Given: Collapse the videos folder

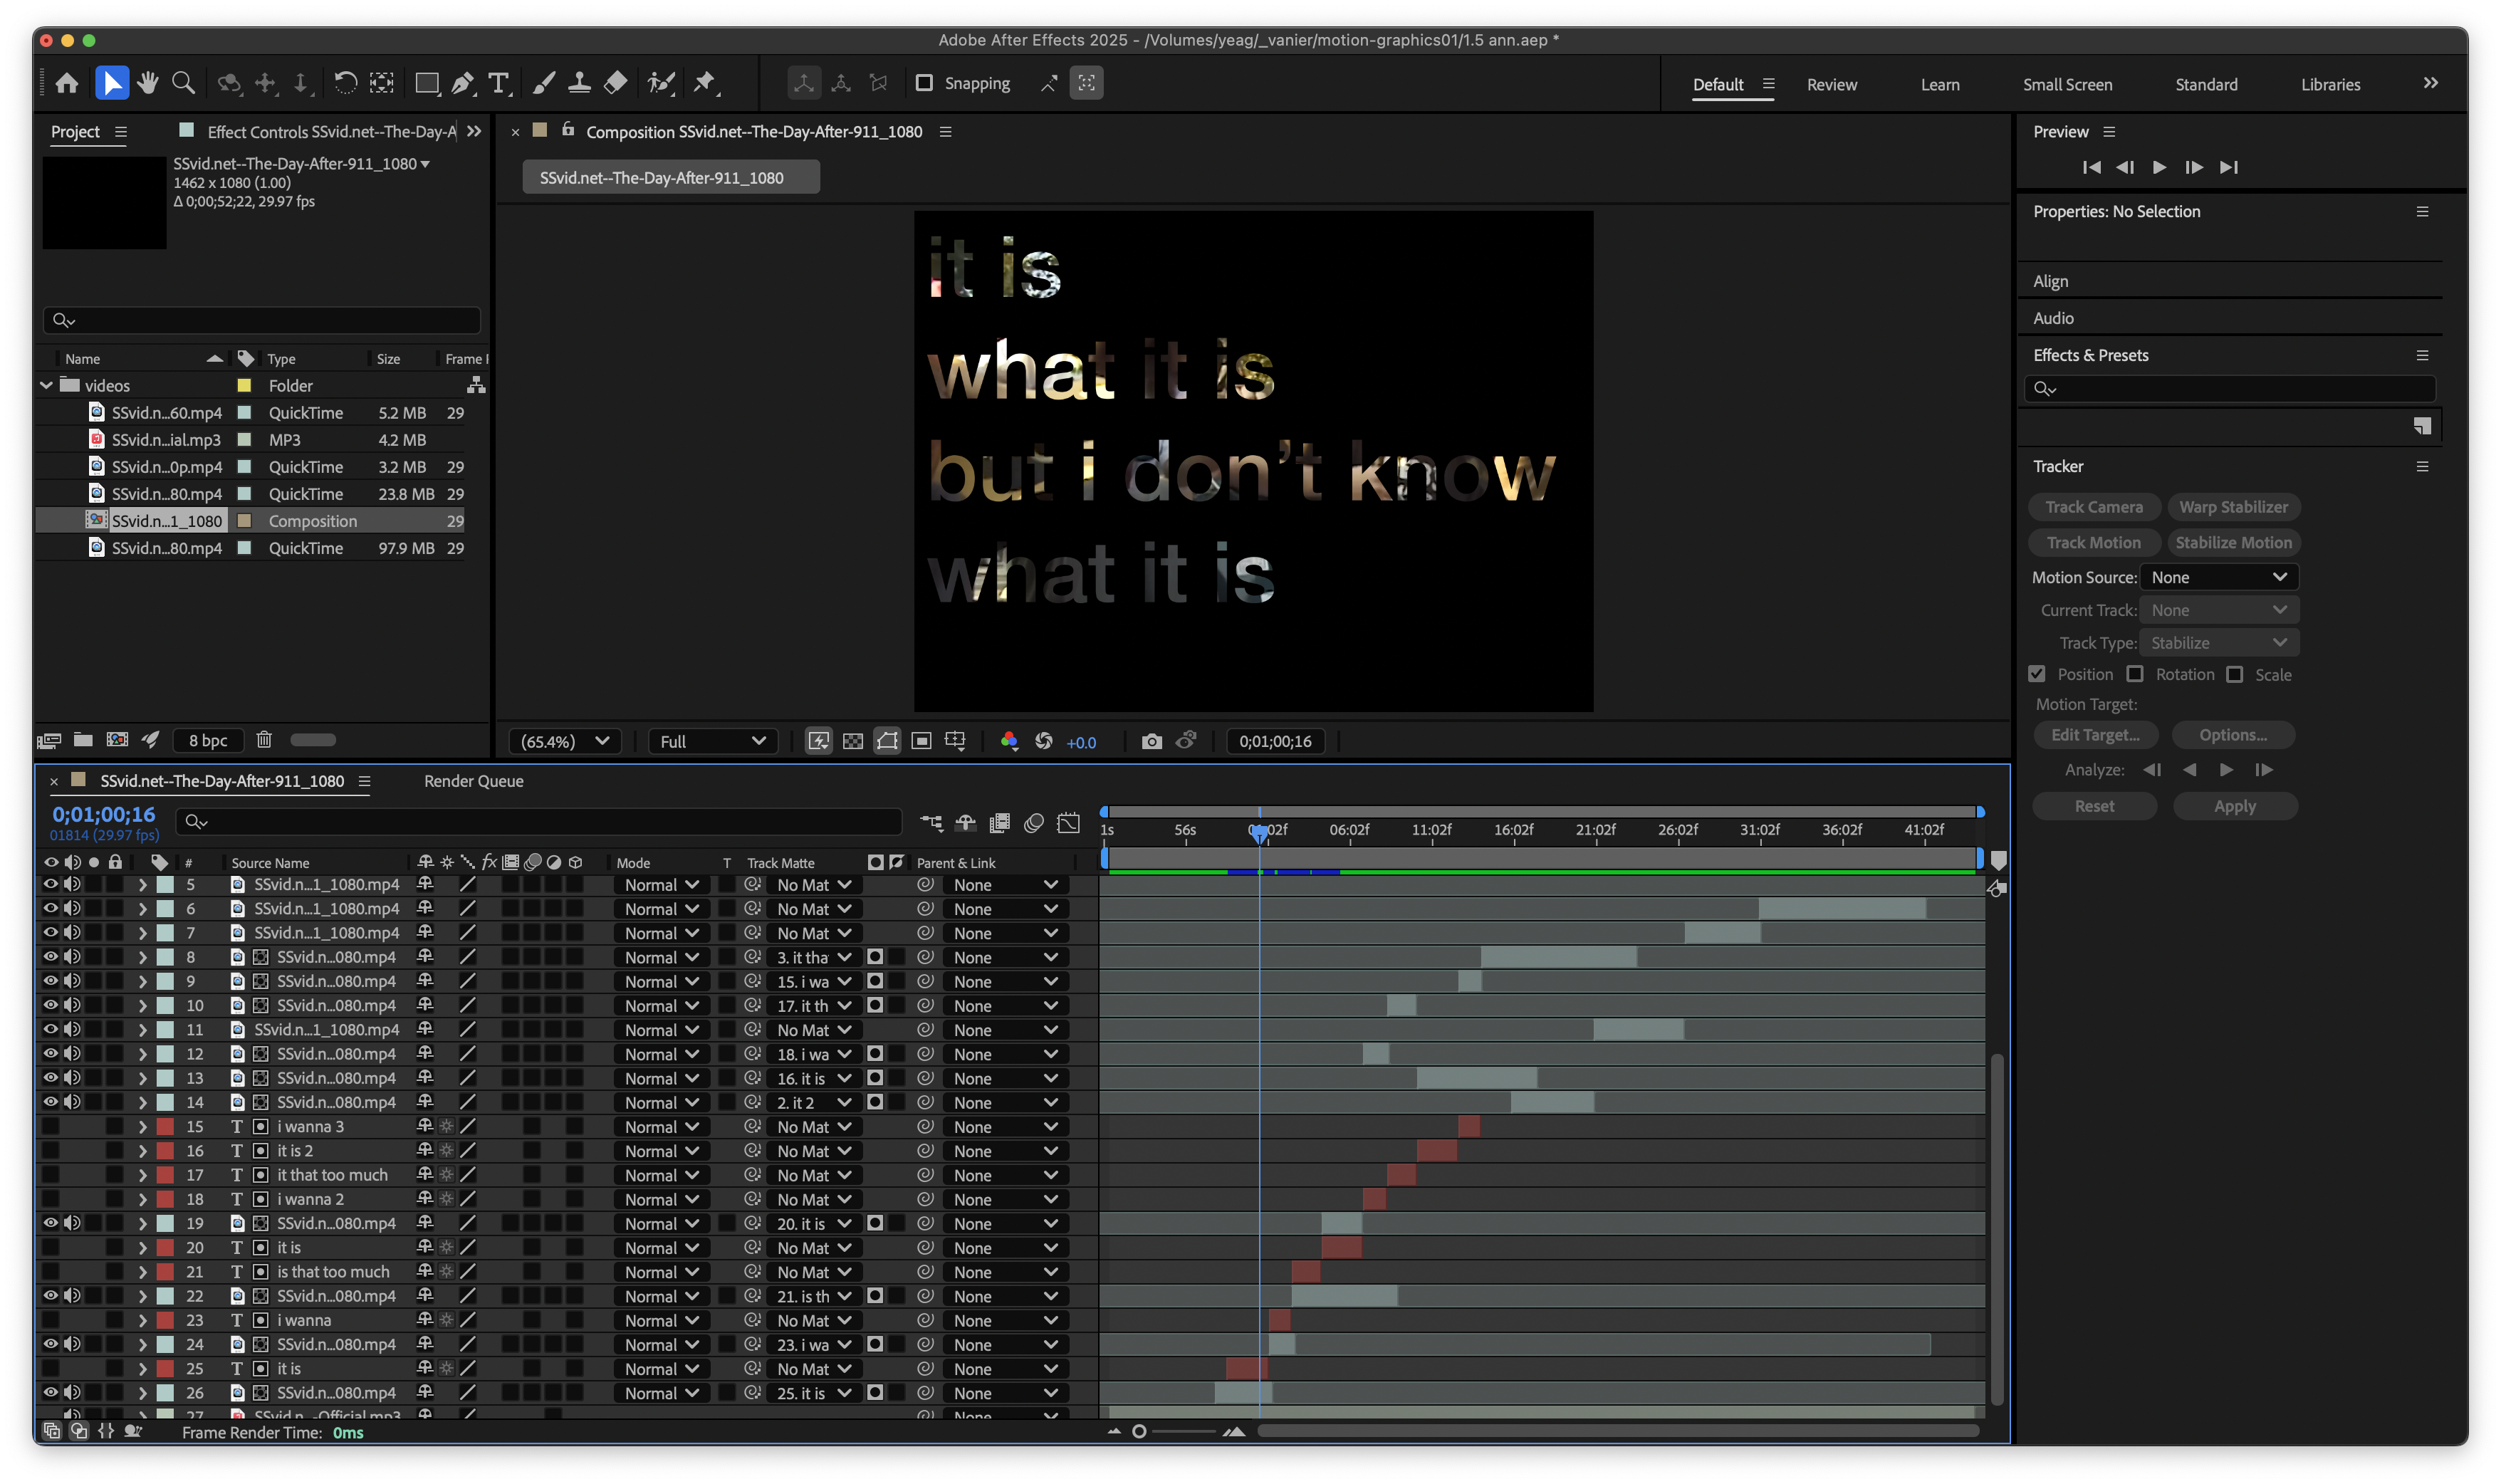Looking at the screenshot, I should 47,385.
